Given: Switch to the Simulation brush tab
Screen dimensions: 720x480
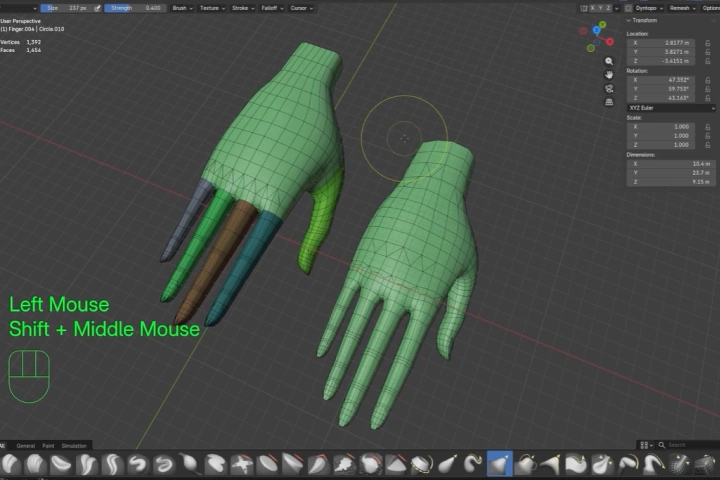Looking at the screenshot, I should (x=74, y=446).
